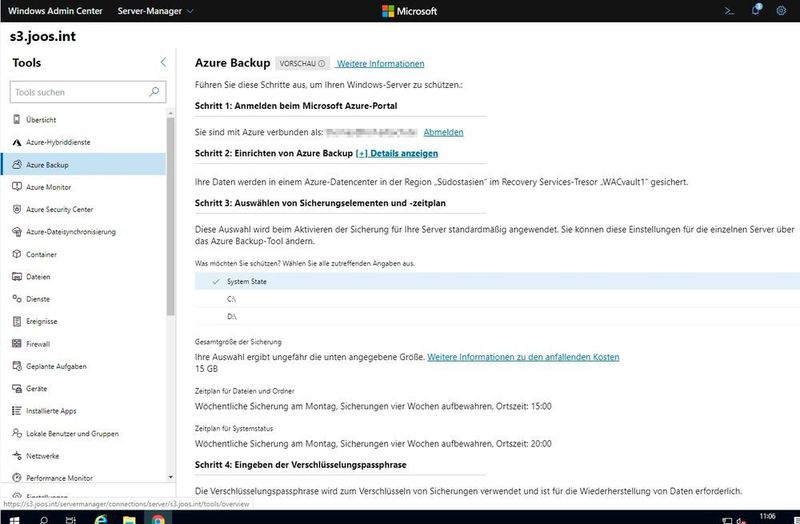Open the notifications bell in header
This screenshot has width=800, height=524.
point(756,10)
